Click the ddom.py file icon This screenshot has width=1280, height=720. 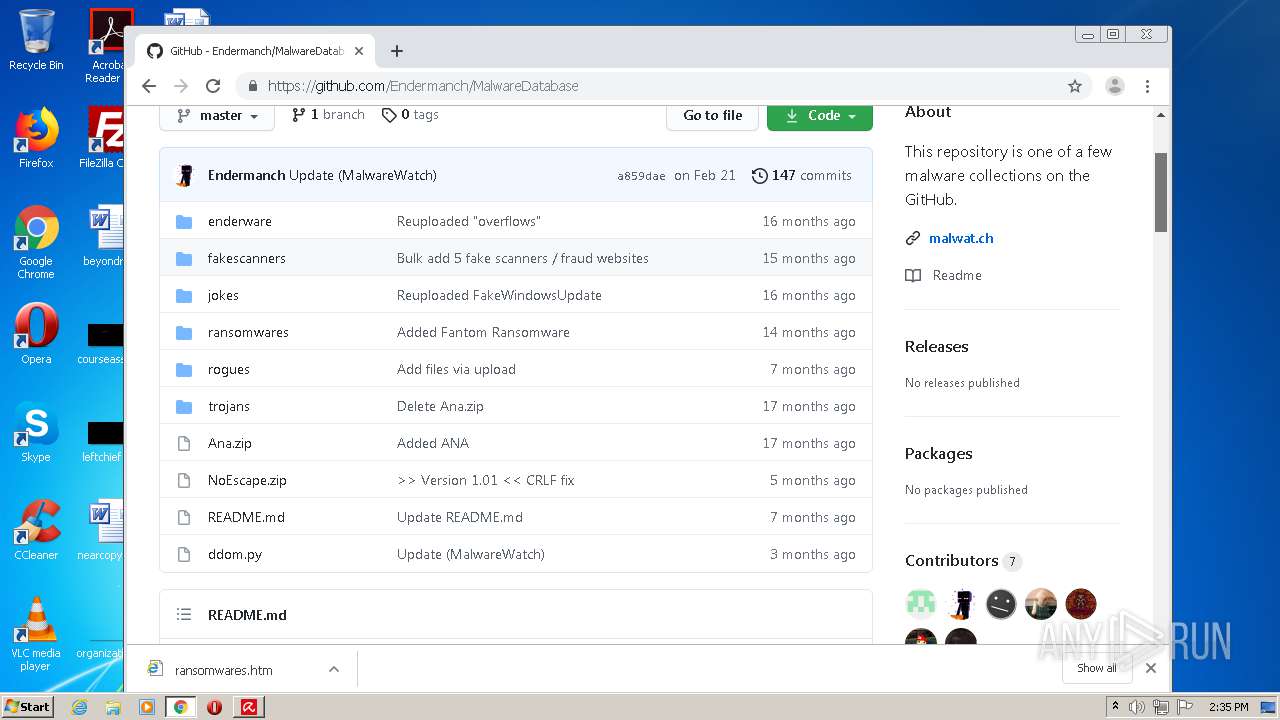pyautogui.click(x=184, y=554)
